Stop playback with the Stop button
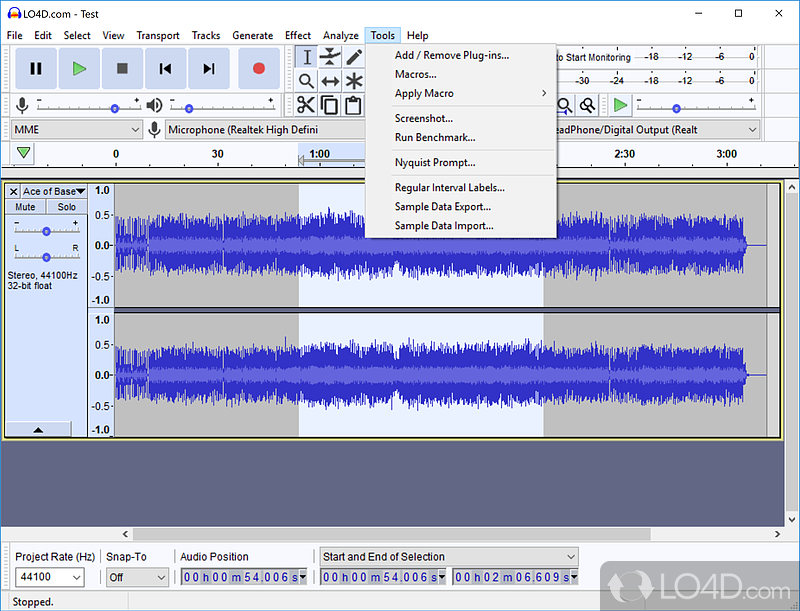This screenshot has width=800, height=611. (122, 68)
